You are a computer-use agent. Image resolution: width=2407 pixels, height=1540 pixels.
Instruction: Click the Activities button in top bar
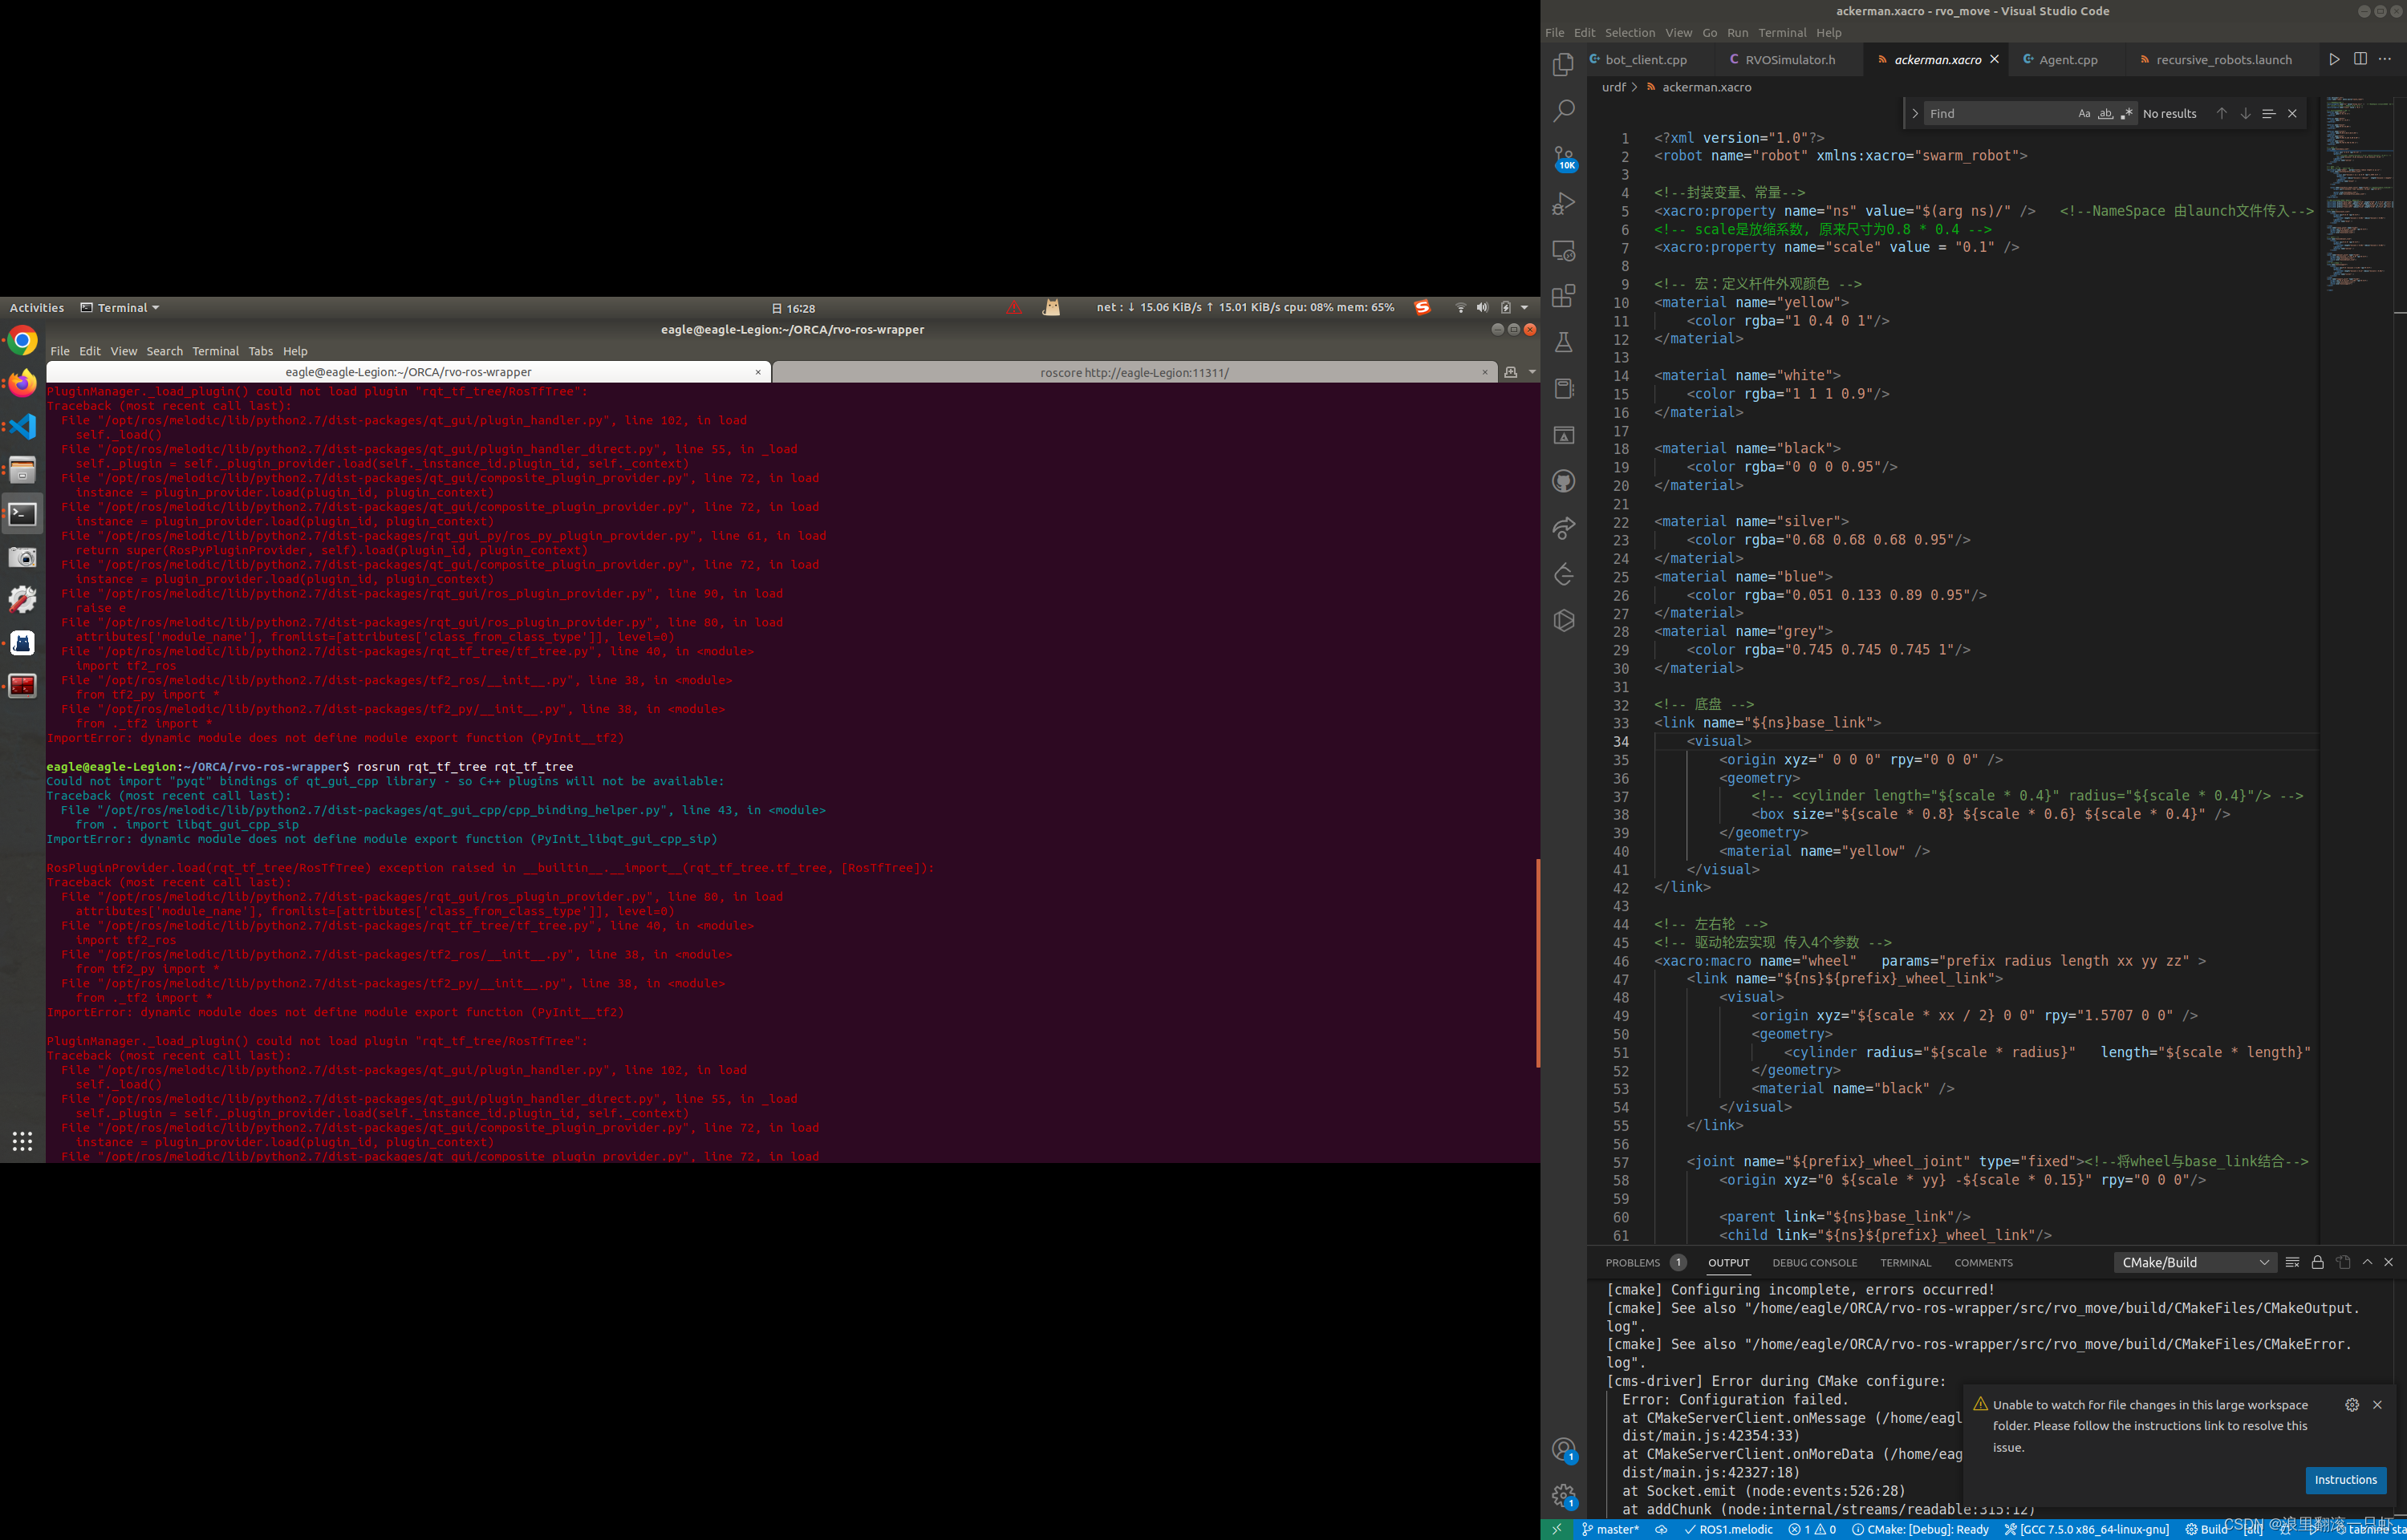(37, 308)
